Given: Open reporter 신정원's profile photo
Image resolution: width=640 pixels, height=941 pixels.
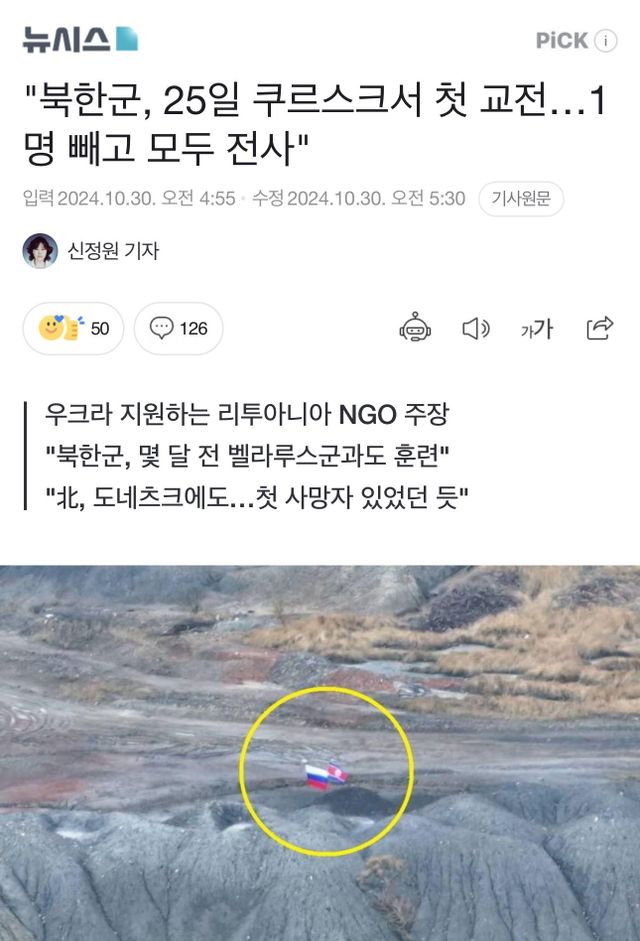Looking at the screenshot, I should point(40,251).
